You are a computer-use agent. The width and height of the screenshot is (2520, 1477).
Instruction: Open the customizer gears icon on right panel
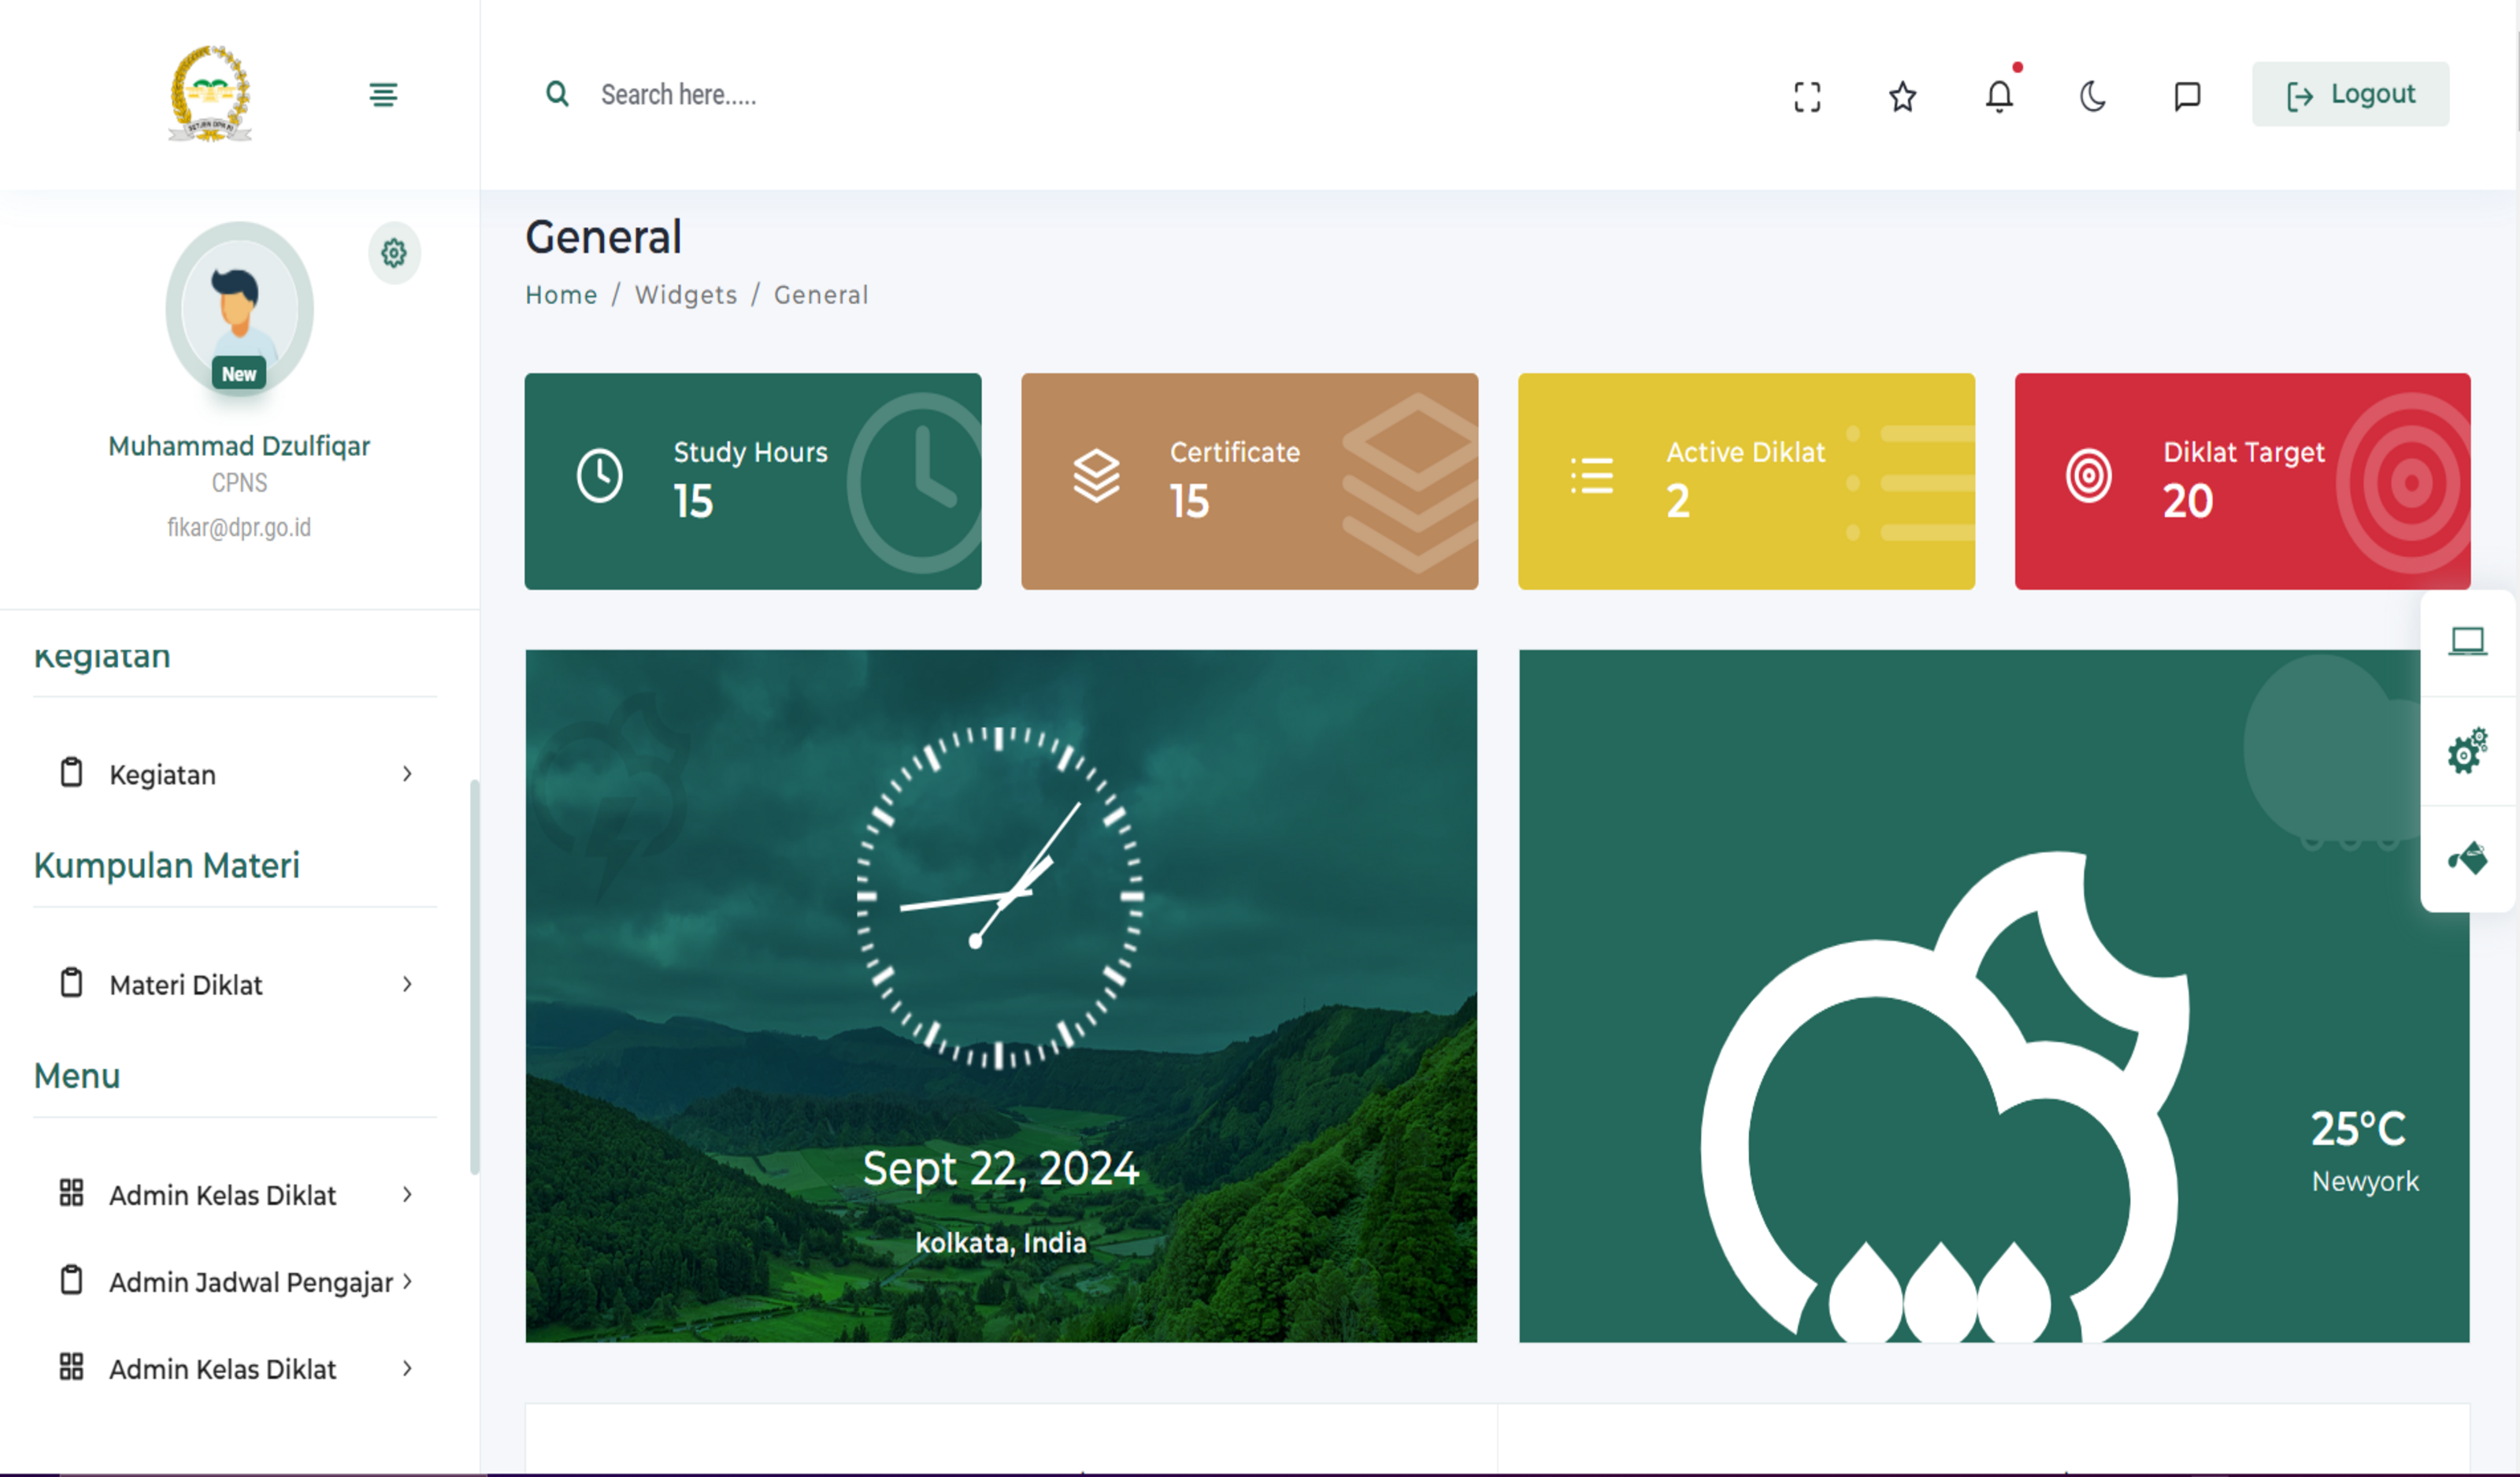point(2467,750)
